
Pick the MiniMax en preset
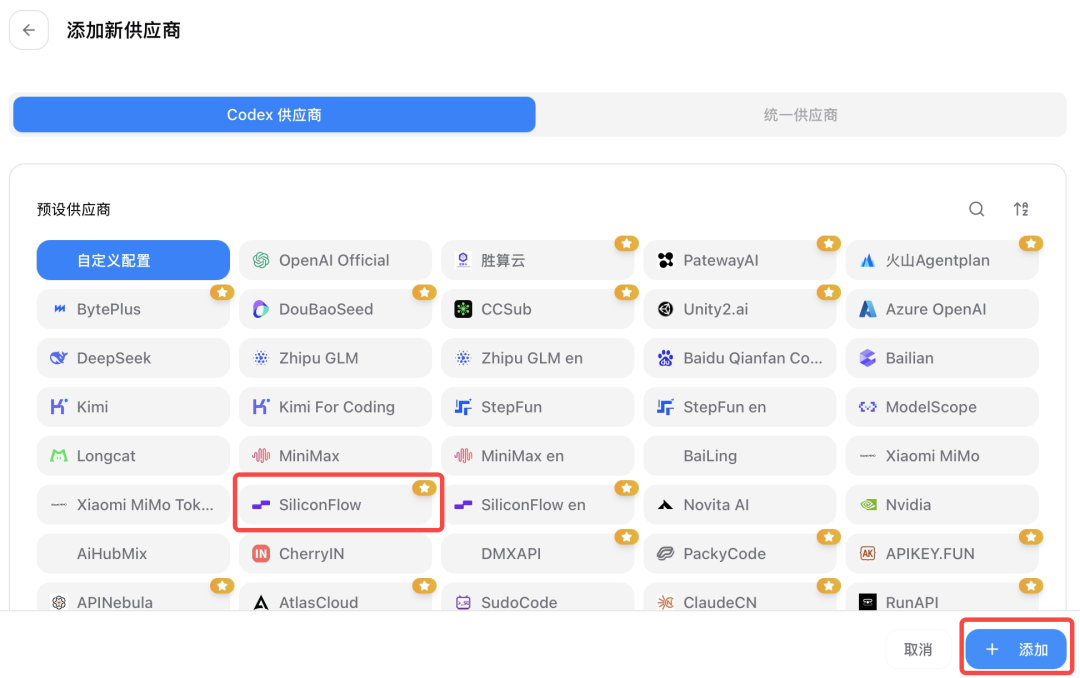click(x=537, y=456)
